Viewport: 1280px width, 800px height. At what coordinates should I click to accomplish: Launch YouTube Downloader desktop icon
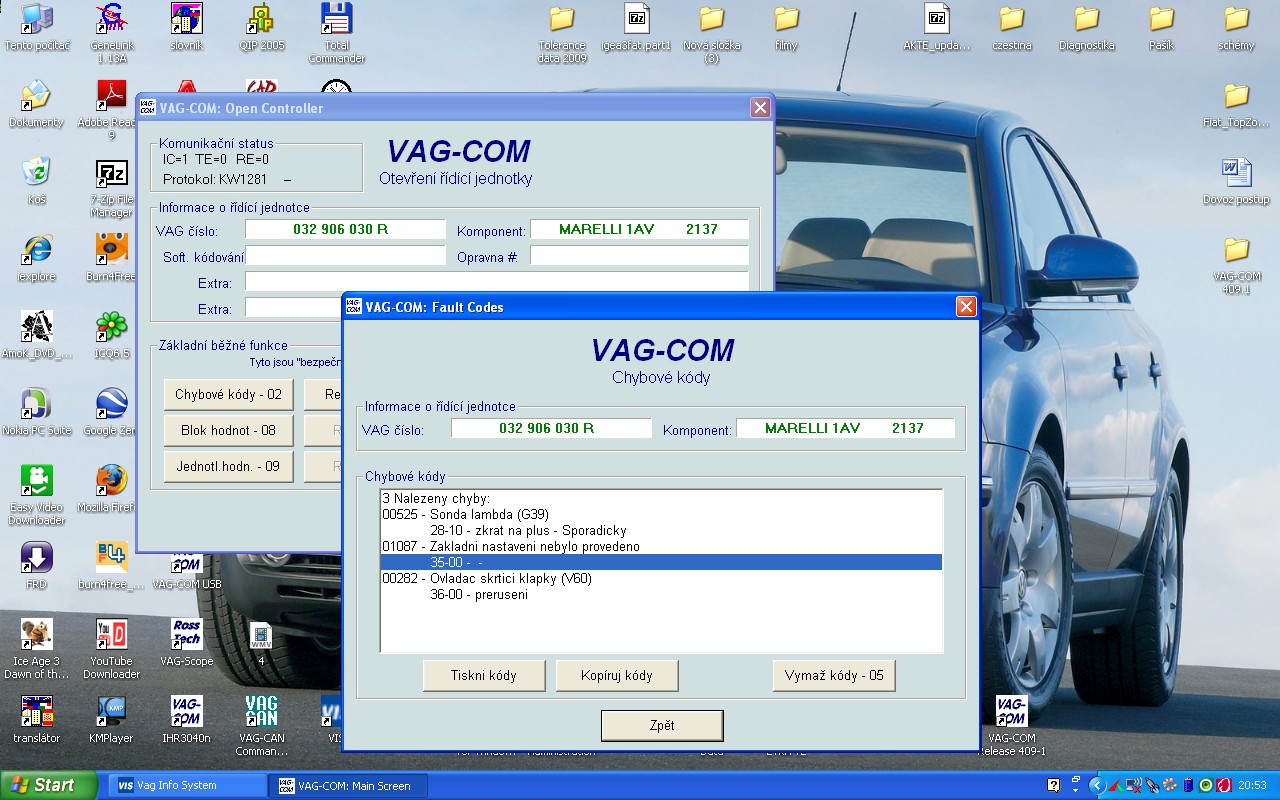coord(111,648)
